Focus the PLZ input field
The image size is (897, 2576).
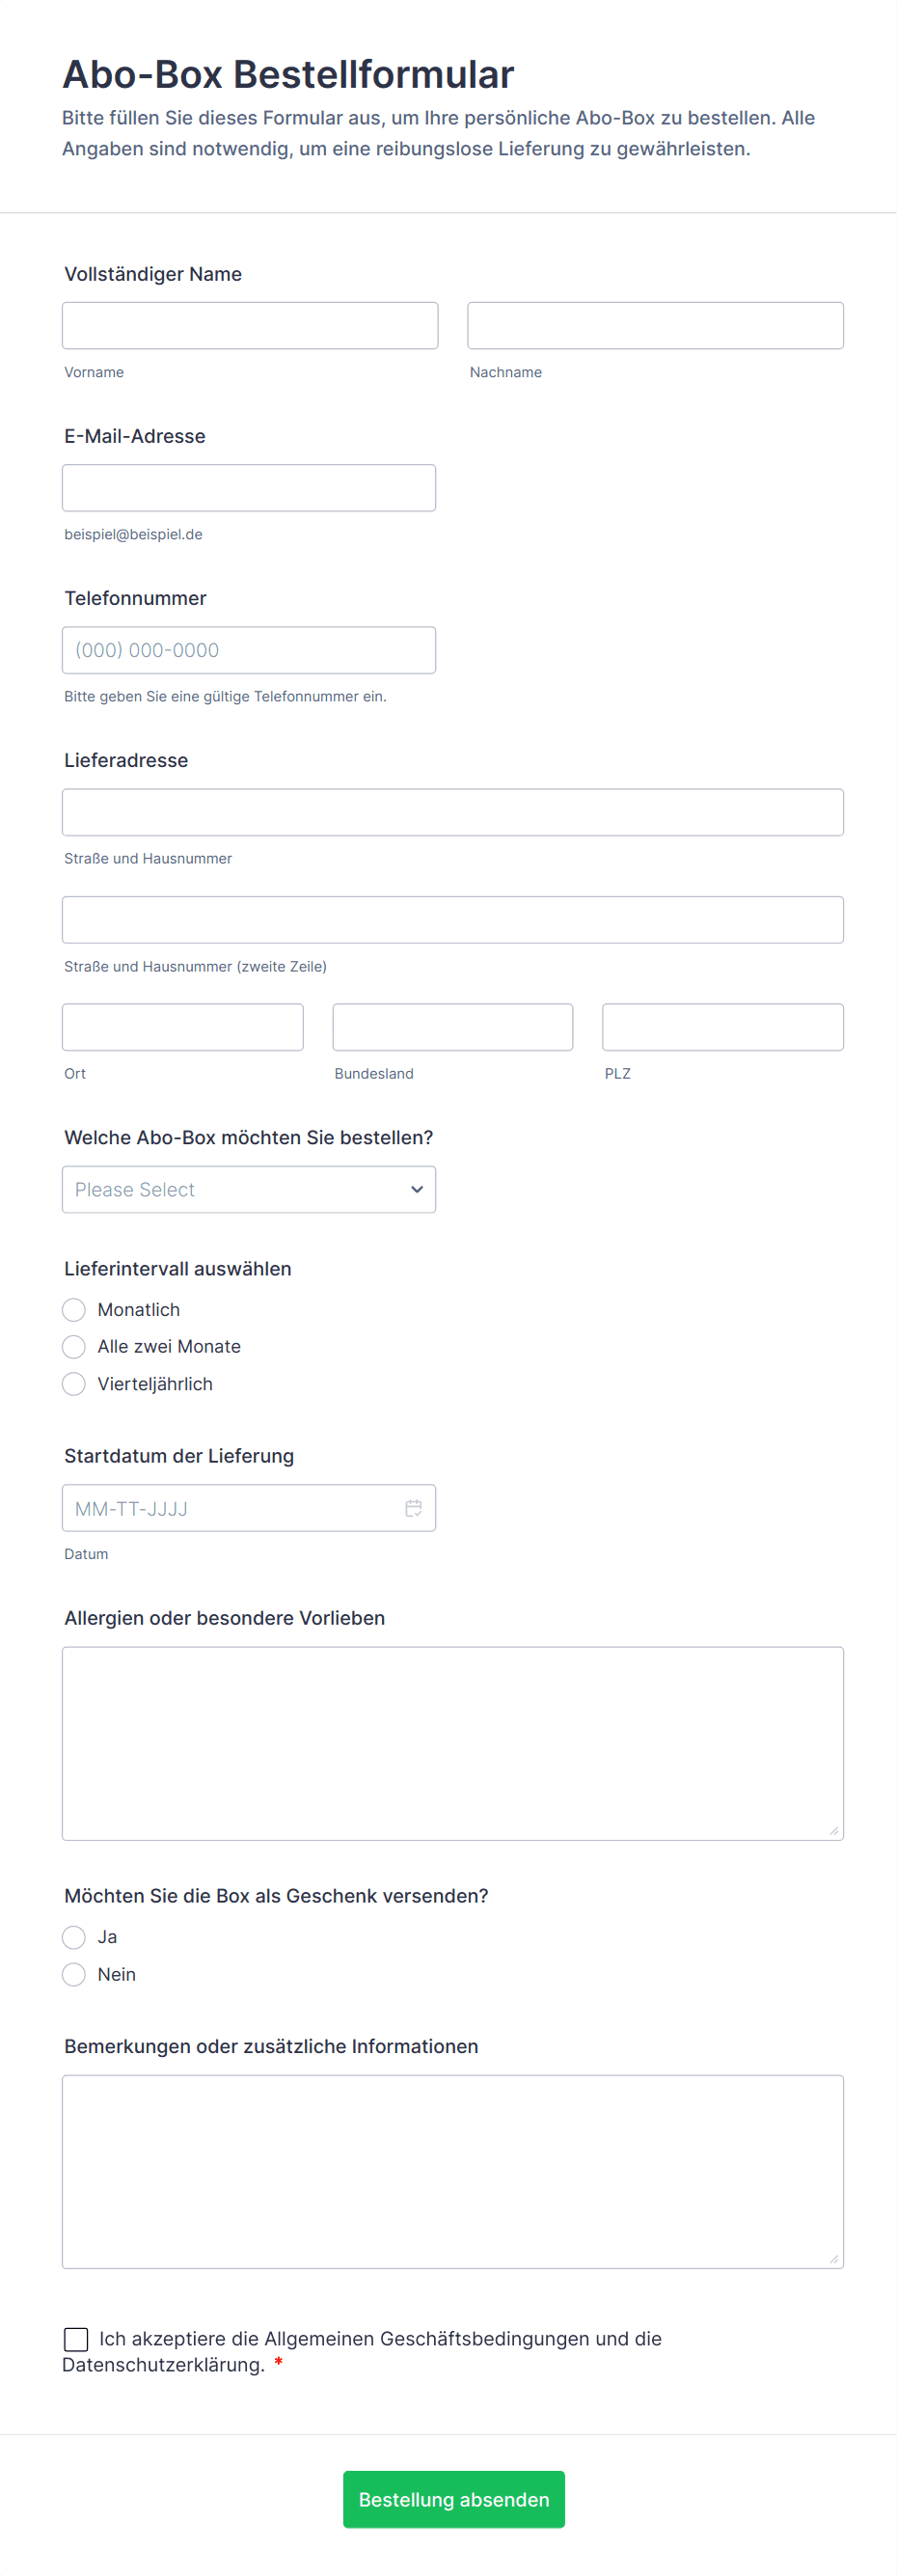(722, 1026)
